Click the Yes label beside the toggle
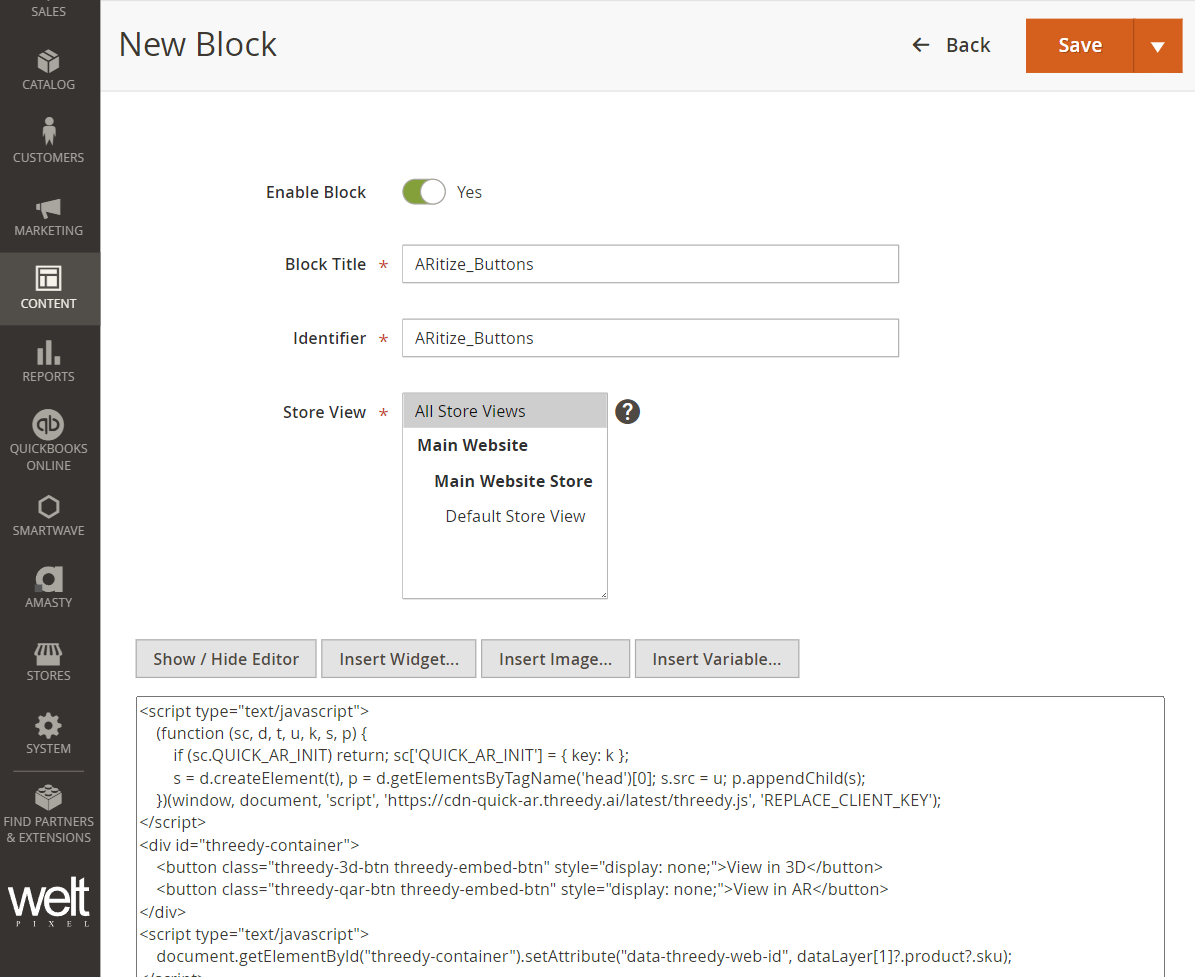Screen dimensions: 1195x977 [x=469, y=192]
